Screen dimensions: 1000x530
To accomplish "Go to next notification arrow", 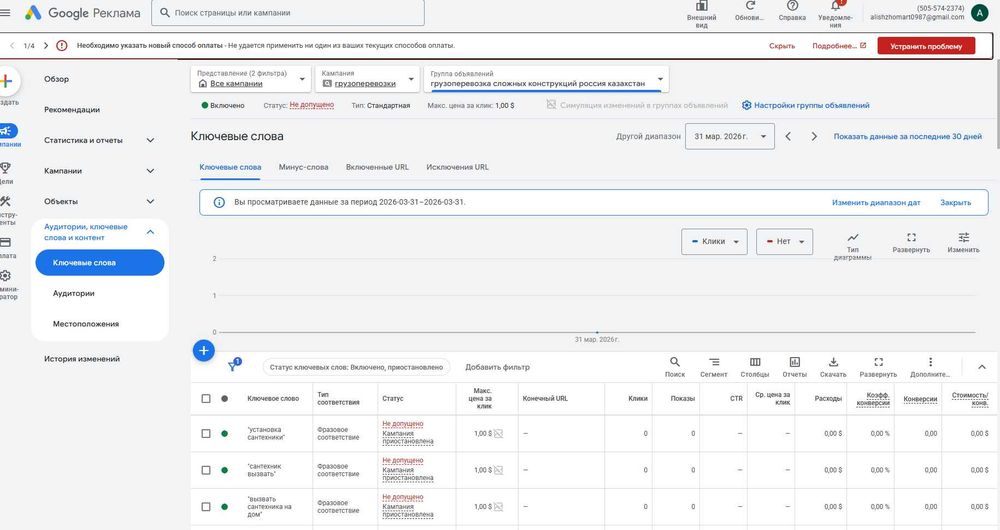I will point(45,45).
